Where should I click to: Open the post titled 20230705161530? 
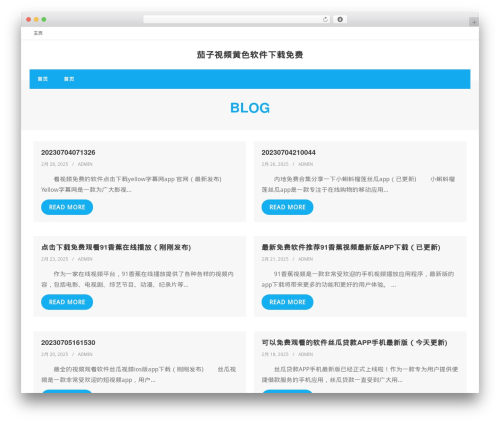68,343
